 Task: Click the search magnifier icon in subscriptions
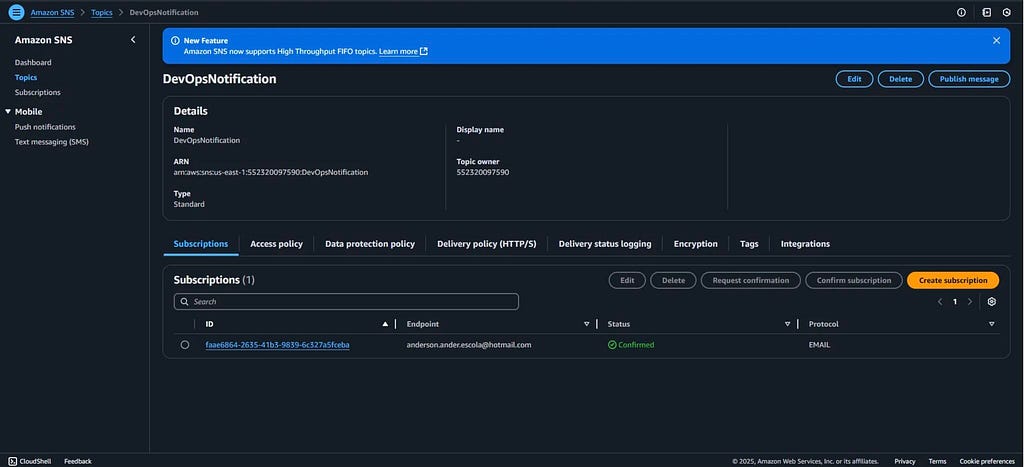(x=184, y=302)
